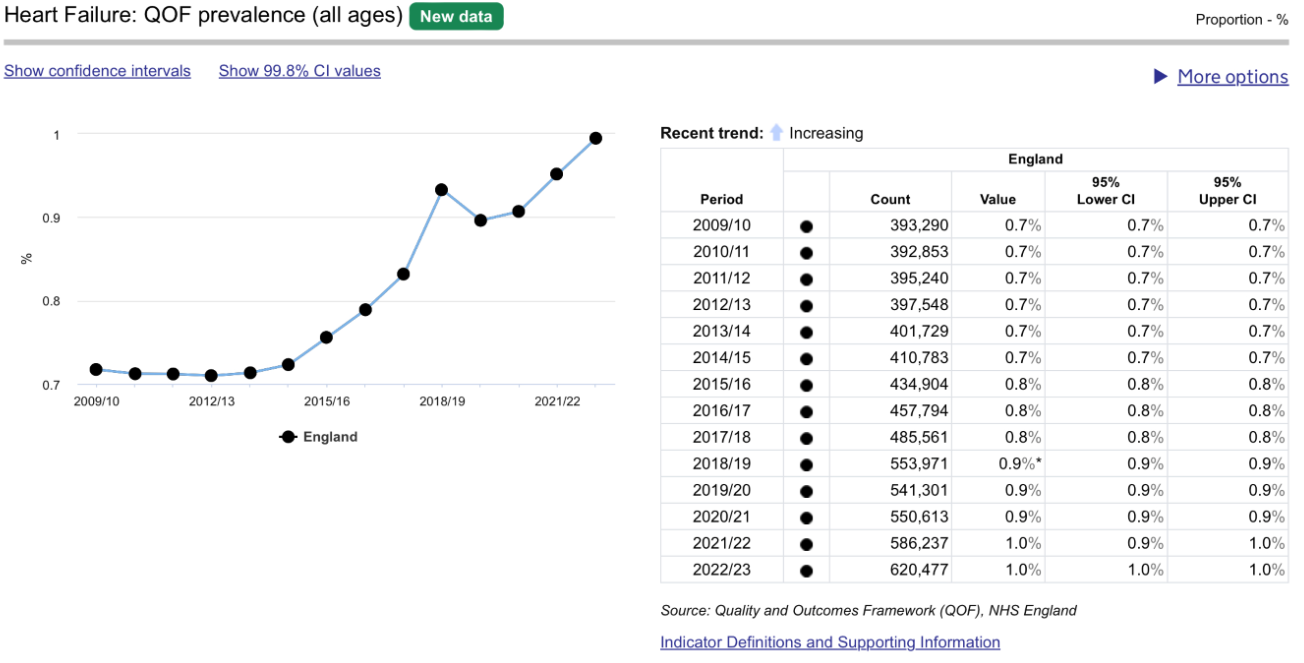Click the blue Increasing trend arrow
The image size is (1304, 663).
[775, 132]
